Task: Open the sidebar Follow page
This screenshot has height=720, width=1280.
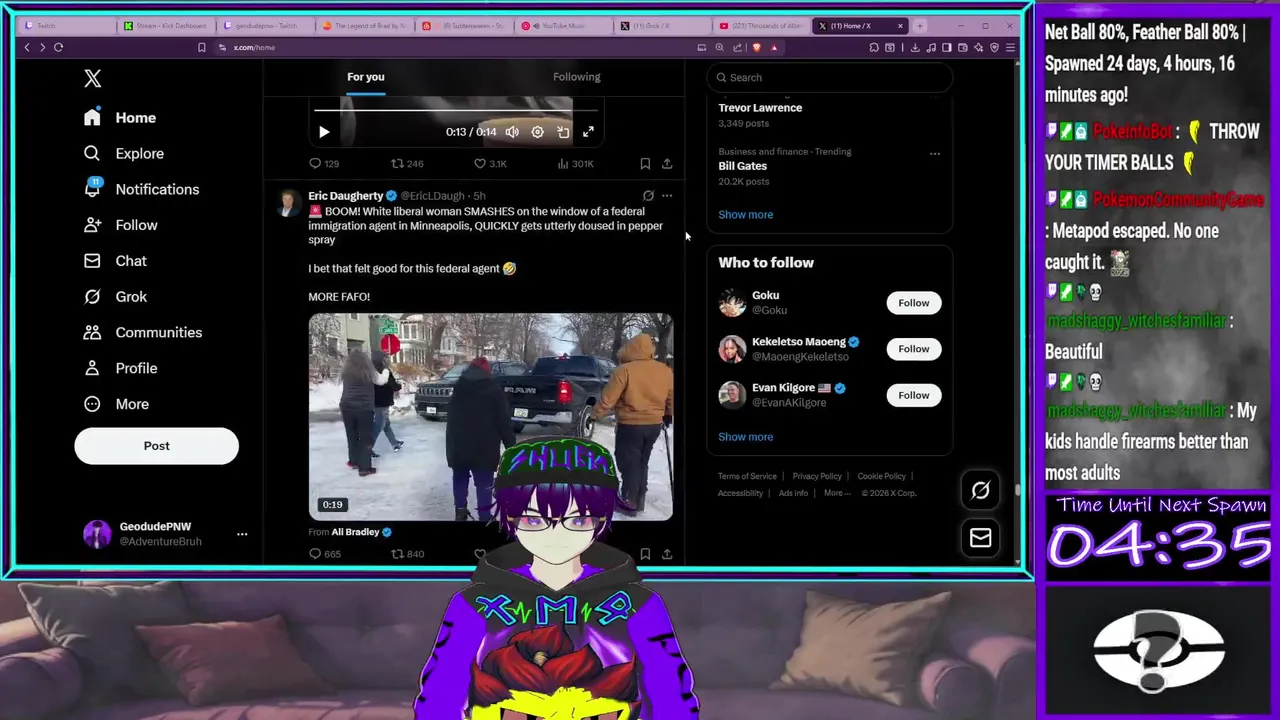Action: coord(121,225)
